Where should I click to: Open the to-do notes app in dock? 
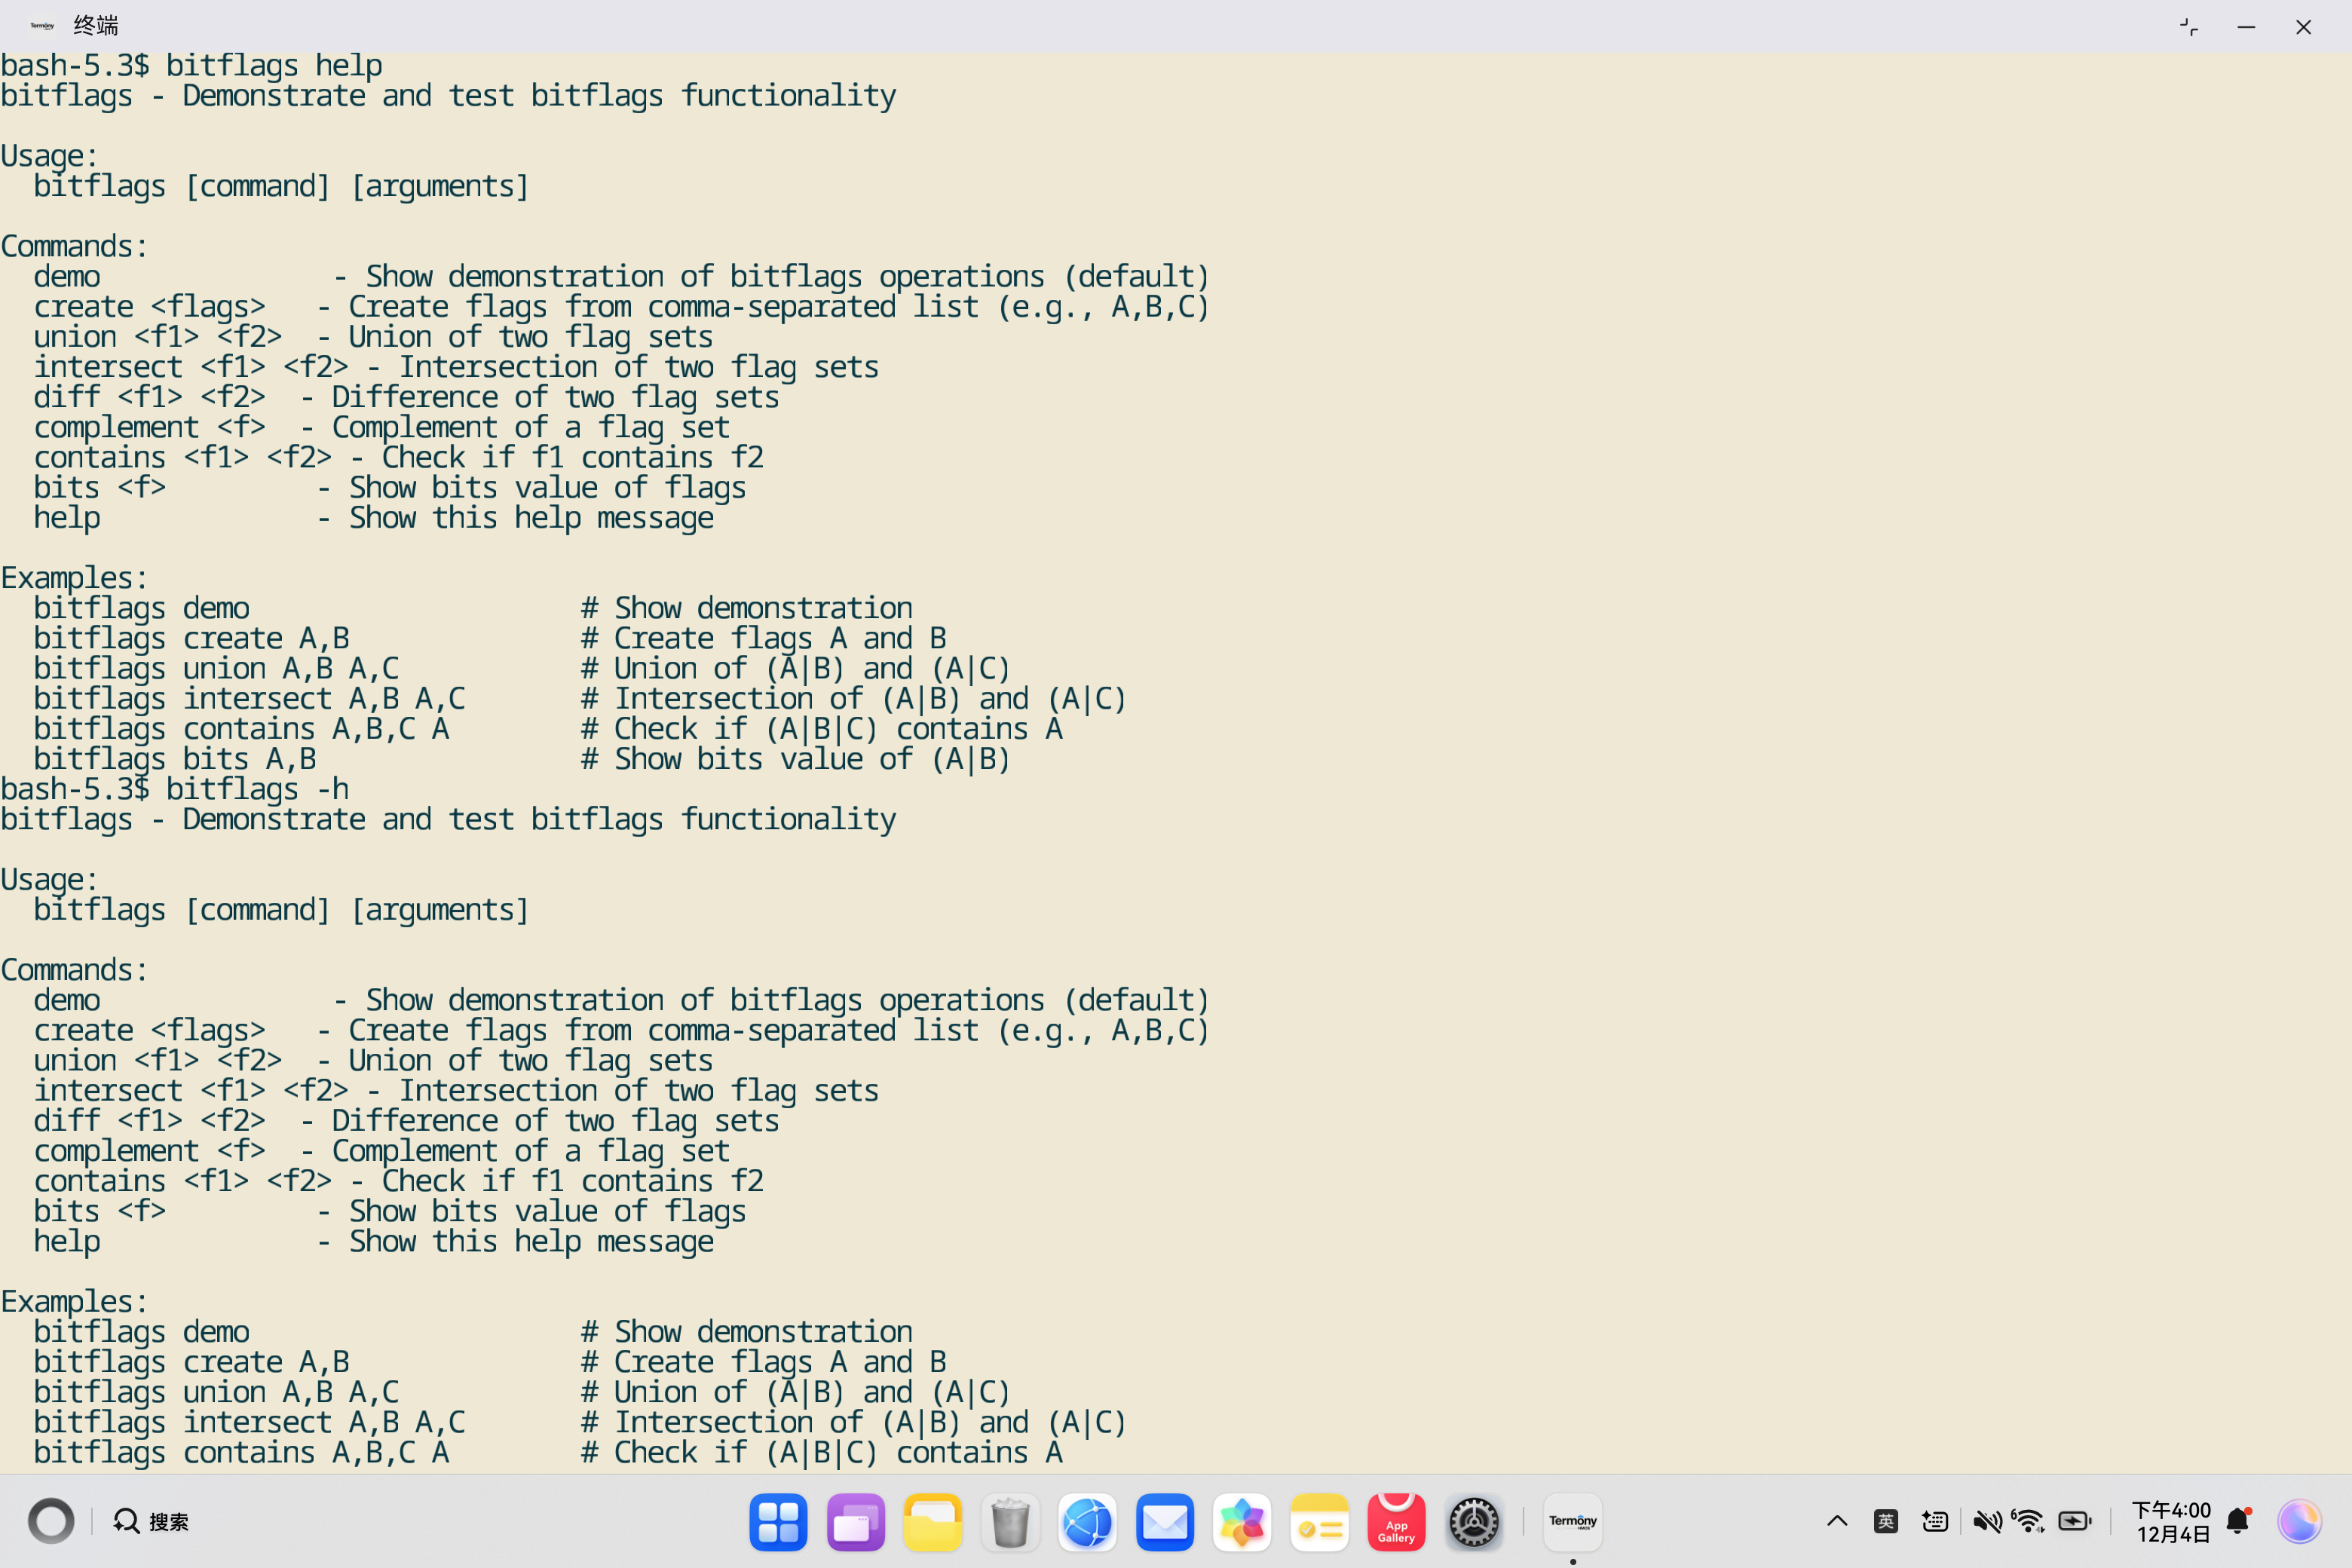tap(1319, 1521)
